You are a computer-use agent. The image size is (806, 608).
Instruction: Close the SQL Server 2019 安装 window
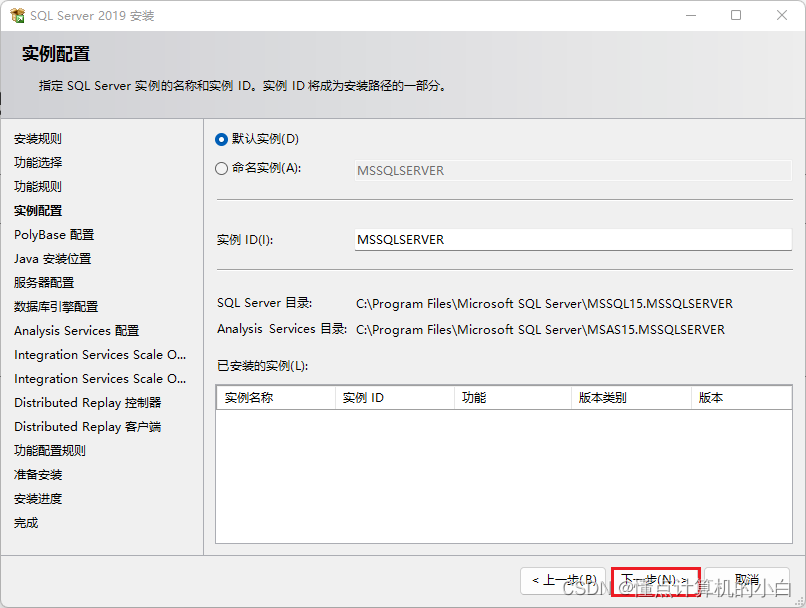click(x=782, y=15)
